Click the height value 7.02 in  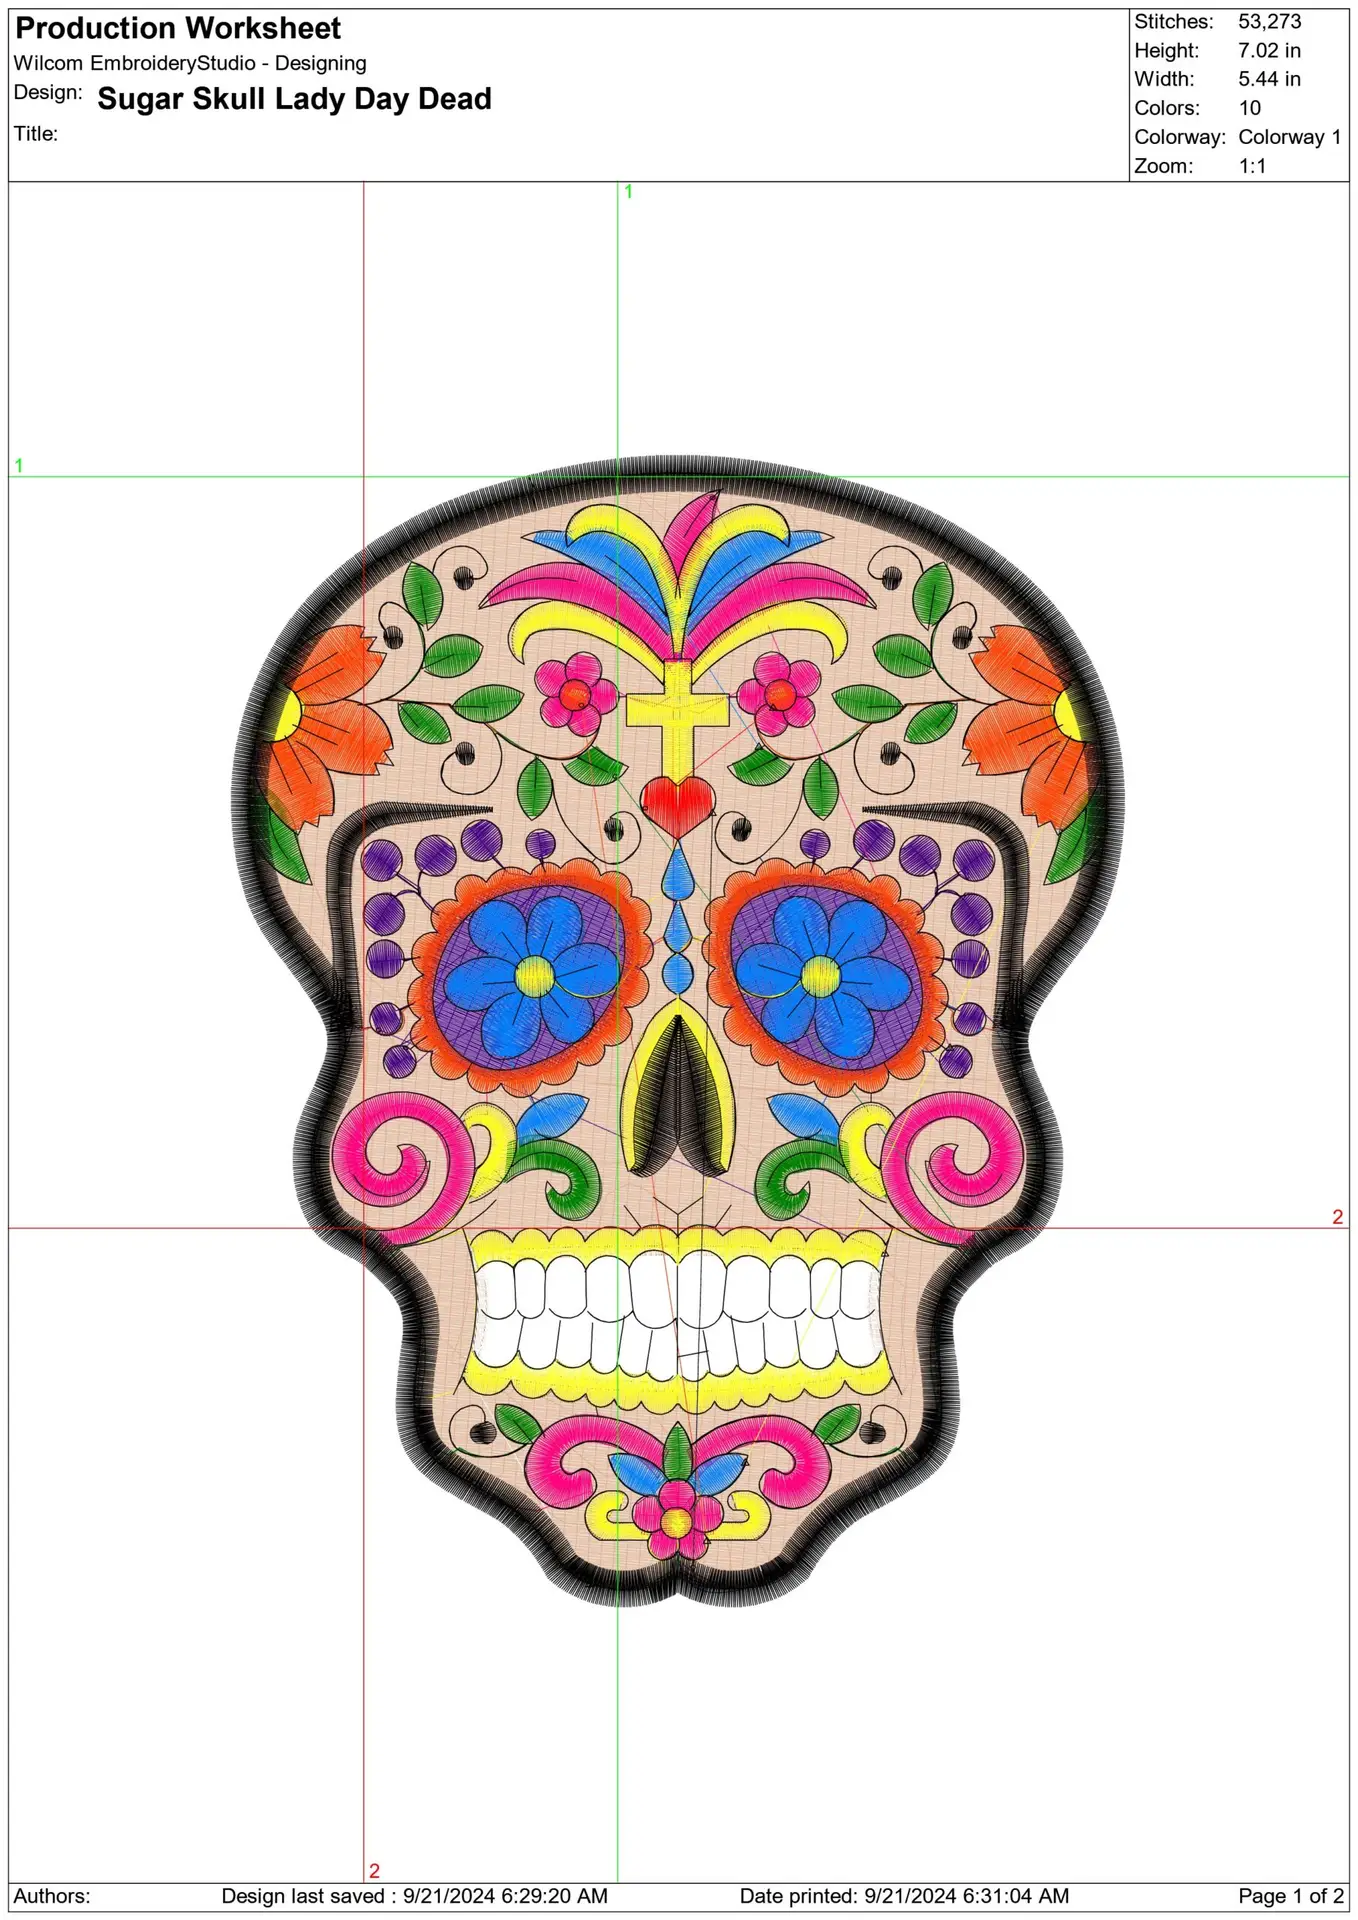[x=1270, y=50]
